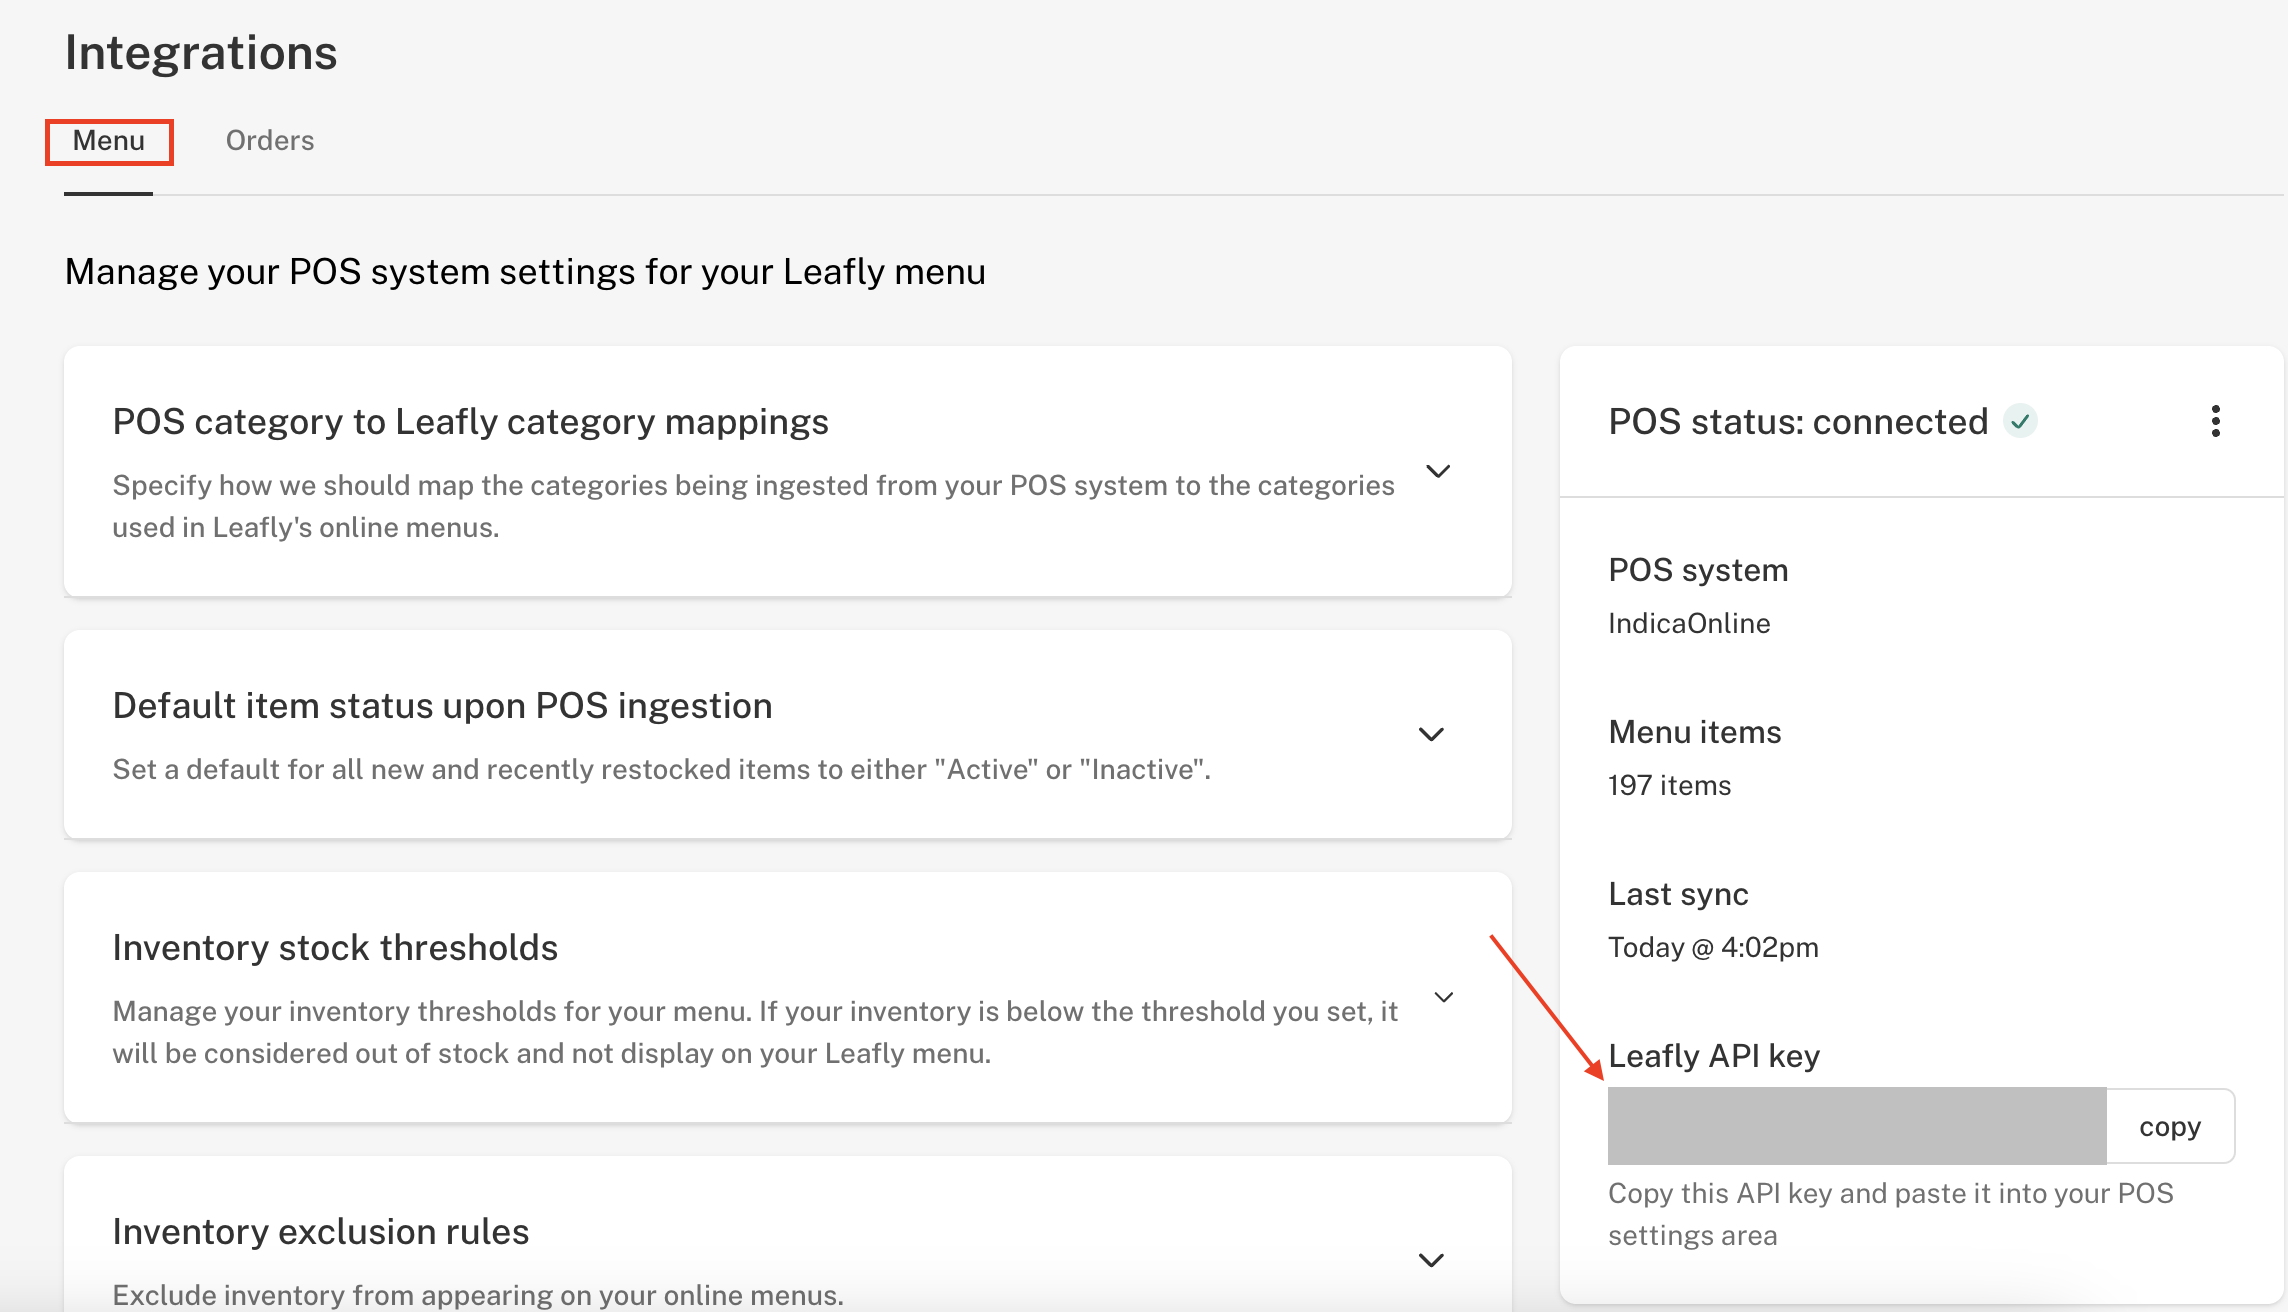Click the POS status: connected heading
Viewport: 2288px width, 1312px height.
click(x=1797, y=422)
